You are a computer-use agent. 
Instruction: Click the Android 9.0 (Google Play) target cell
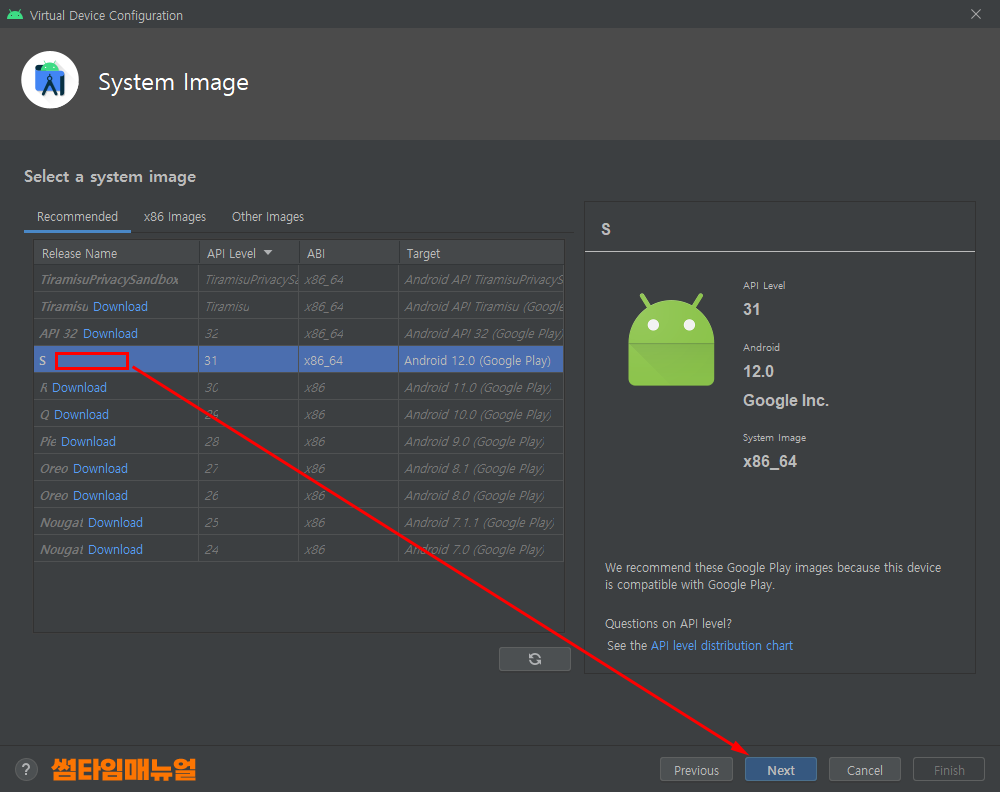click(x=482, y=441)
